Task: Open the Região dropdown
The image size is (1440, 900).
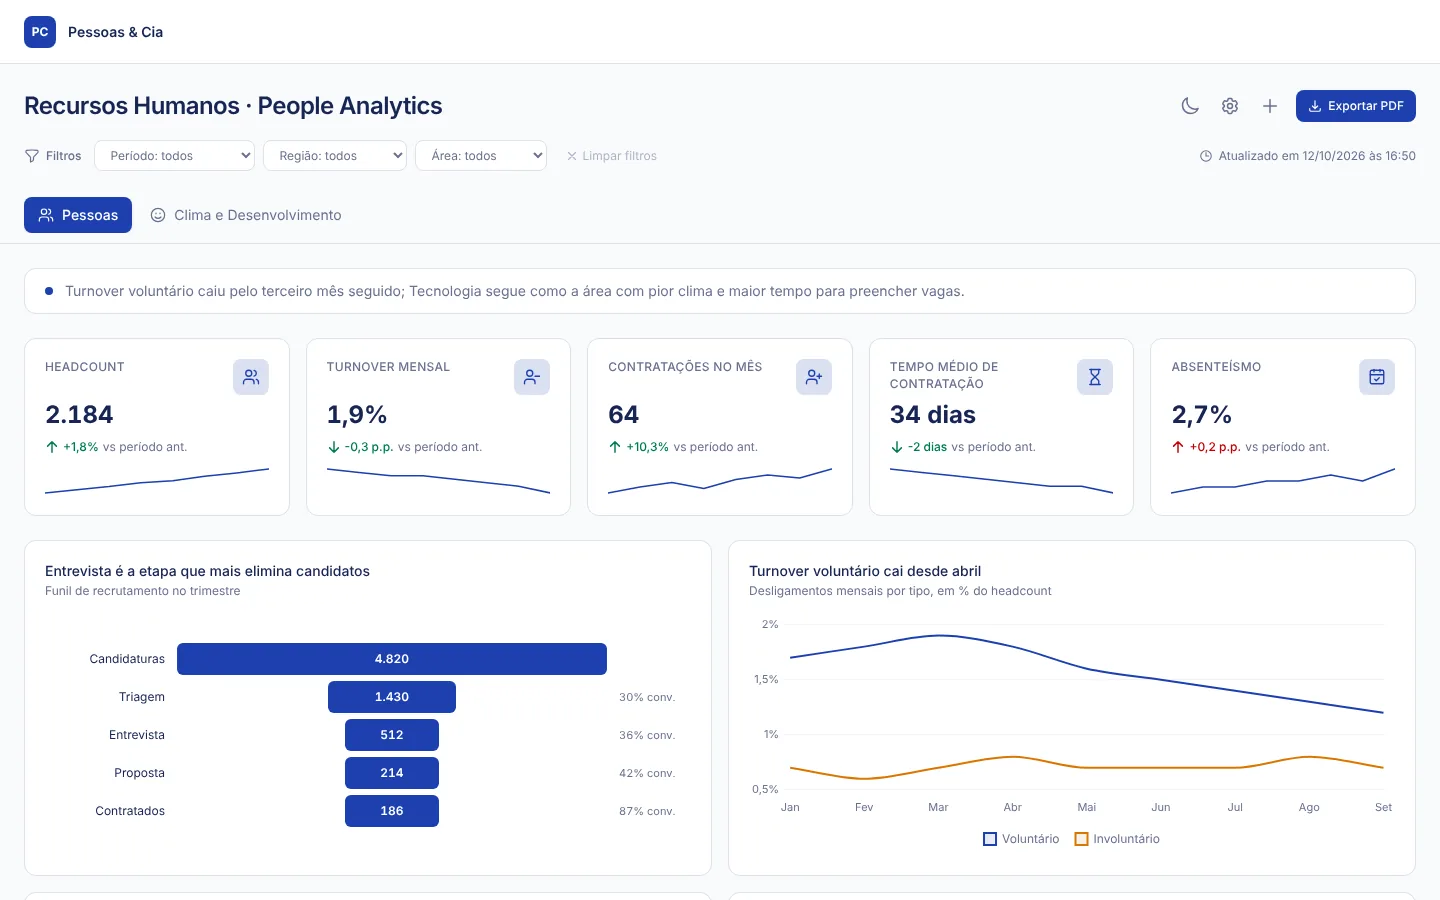Action: 335,156
